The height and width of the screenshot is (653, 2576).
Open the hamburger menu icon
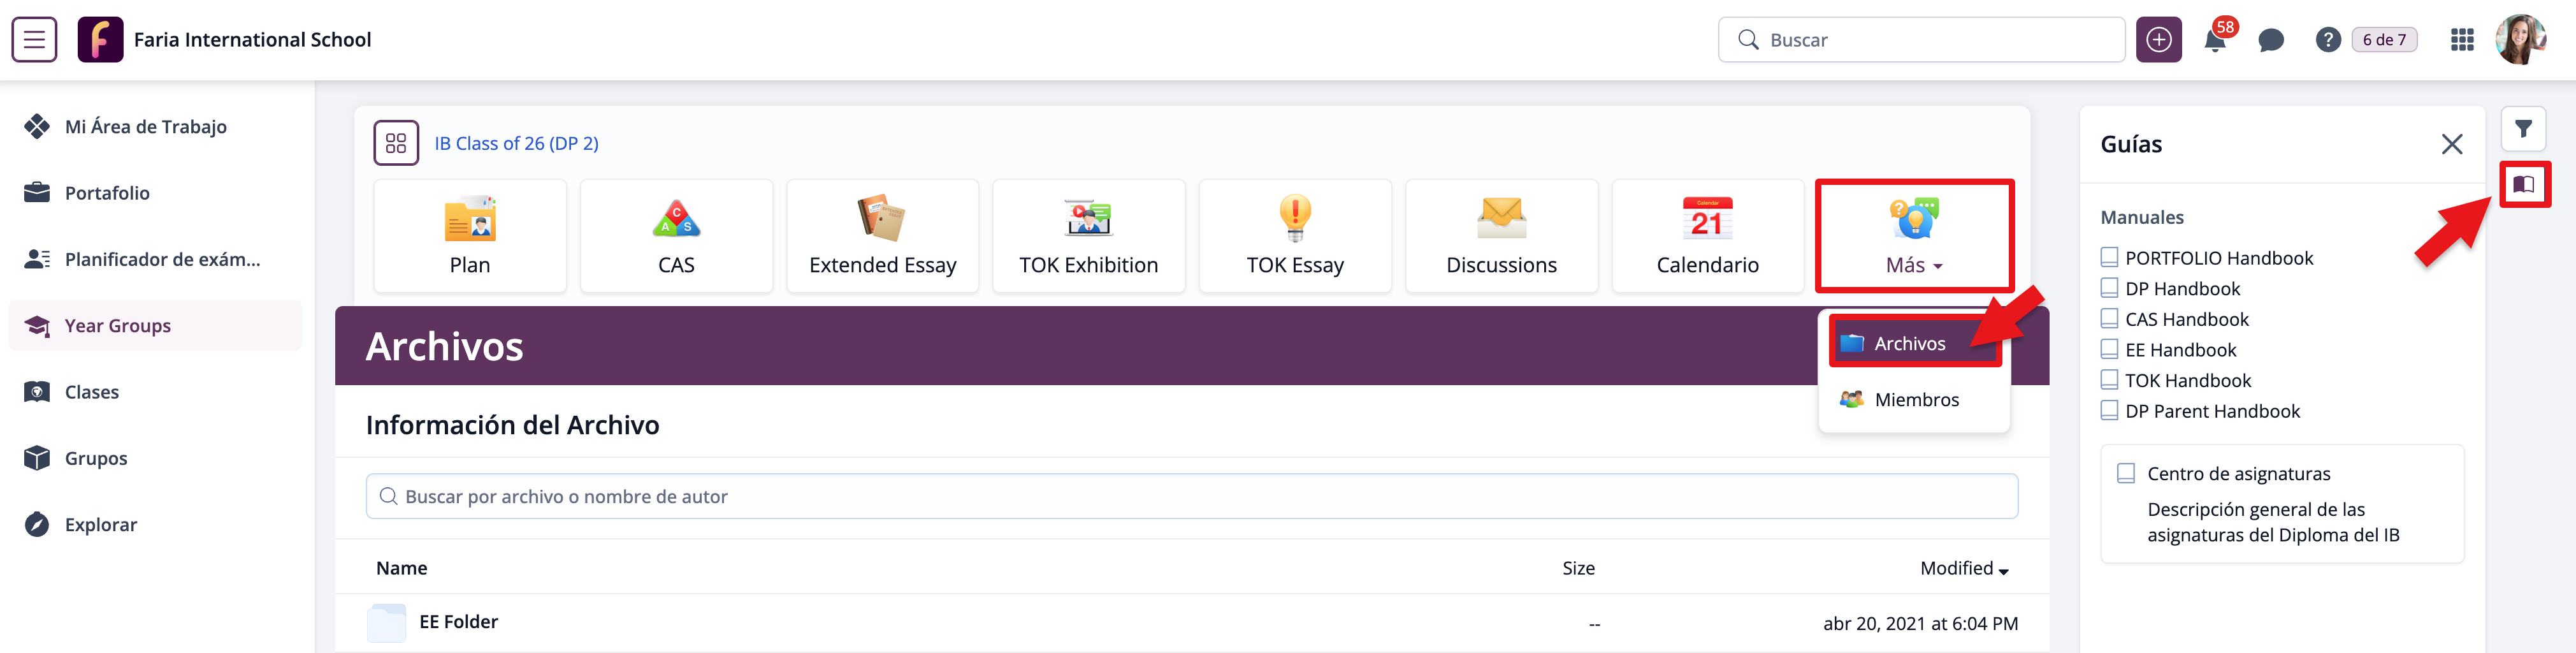34,40
